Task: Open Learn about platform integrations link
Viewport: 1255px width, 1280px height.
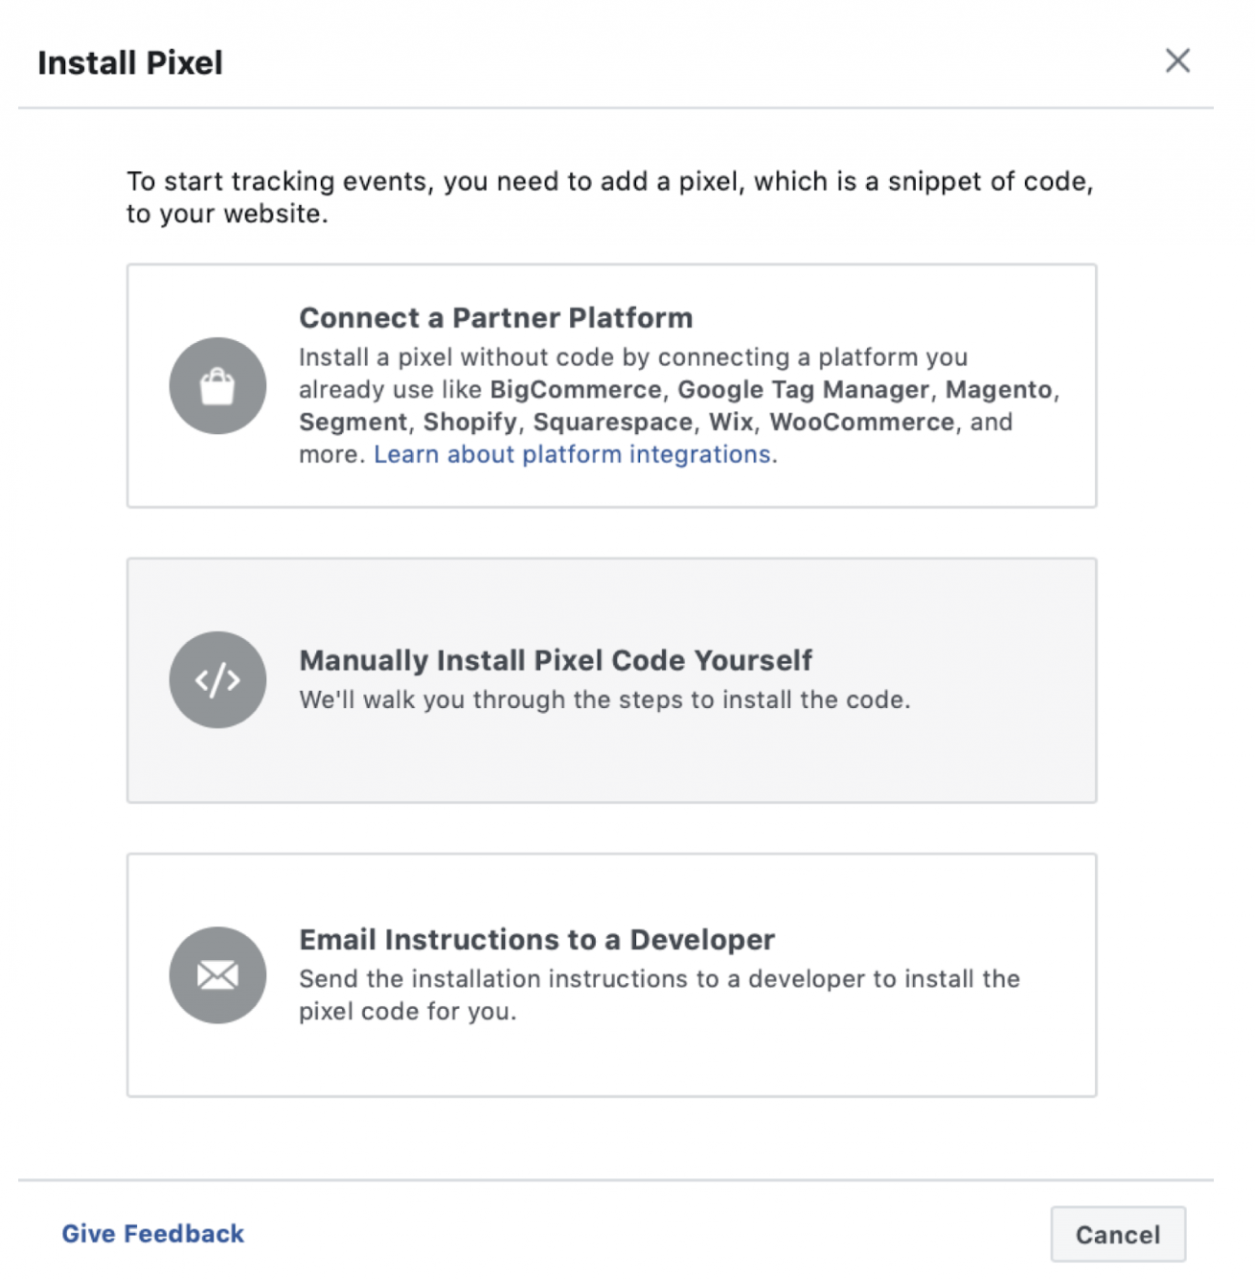Action: point(572,454)
